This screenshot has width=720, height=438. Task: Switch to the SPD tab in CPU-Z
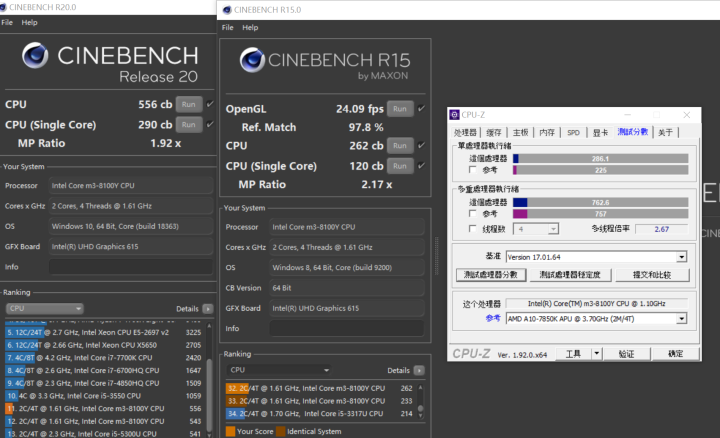pyautogui.click(x=573, y=133)
